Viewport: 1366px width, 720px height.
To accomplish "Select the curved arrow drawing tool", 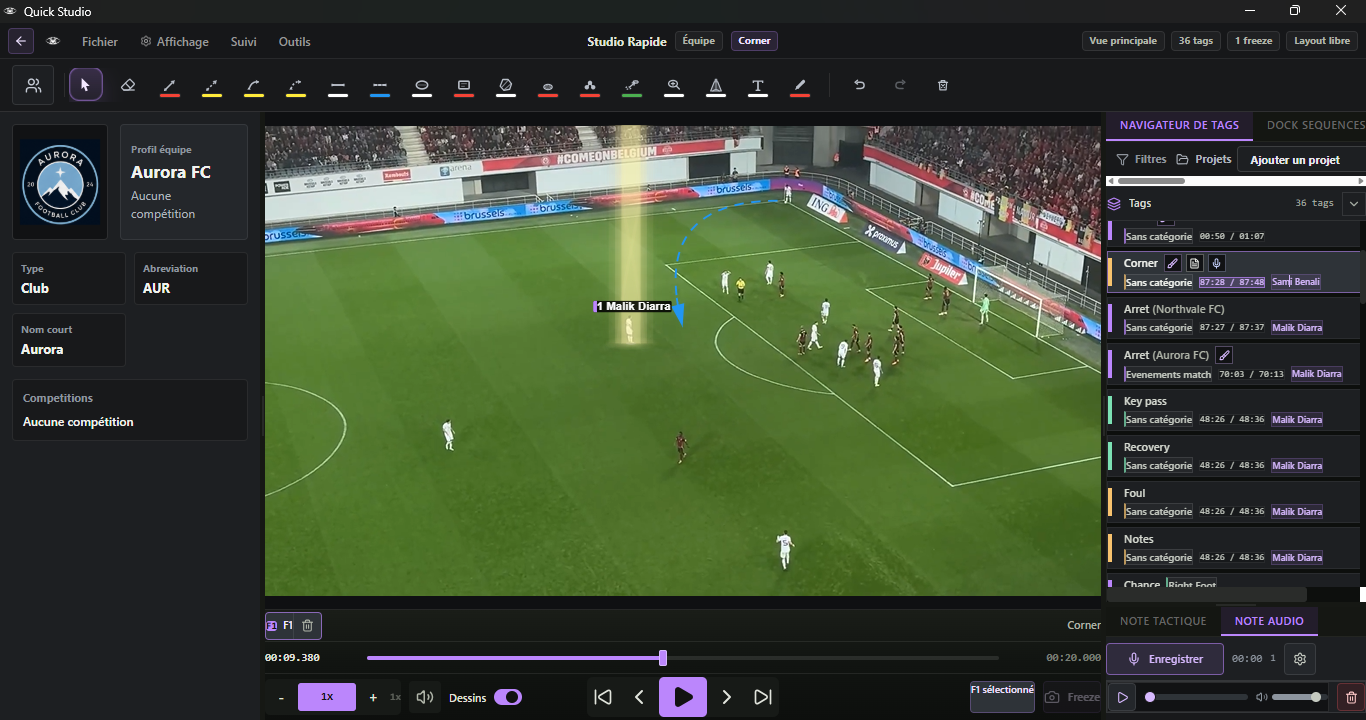I will [254, 85].
